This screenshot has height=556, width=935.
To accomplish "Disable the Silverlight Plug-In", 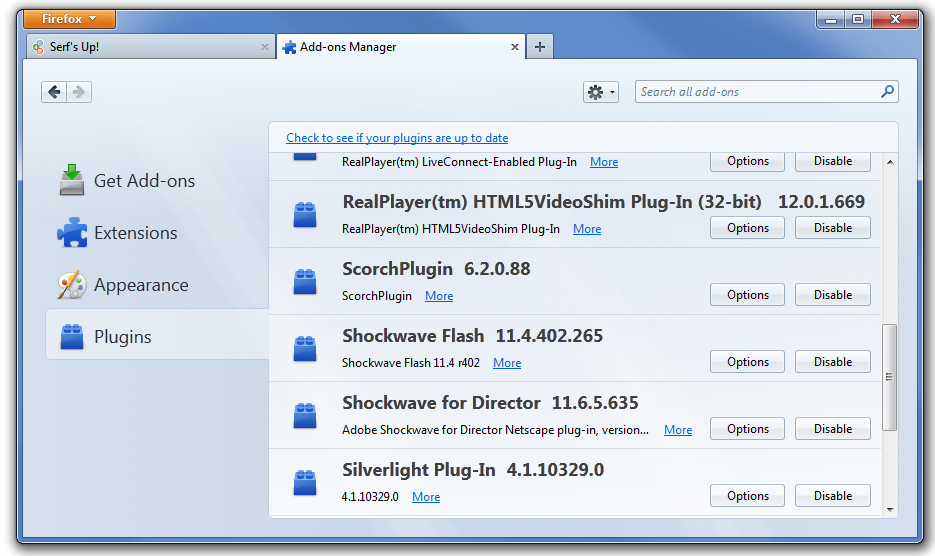I will [832, 496].
